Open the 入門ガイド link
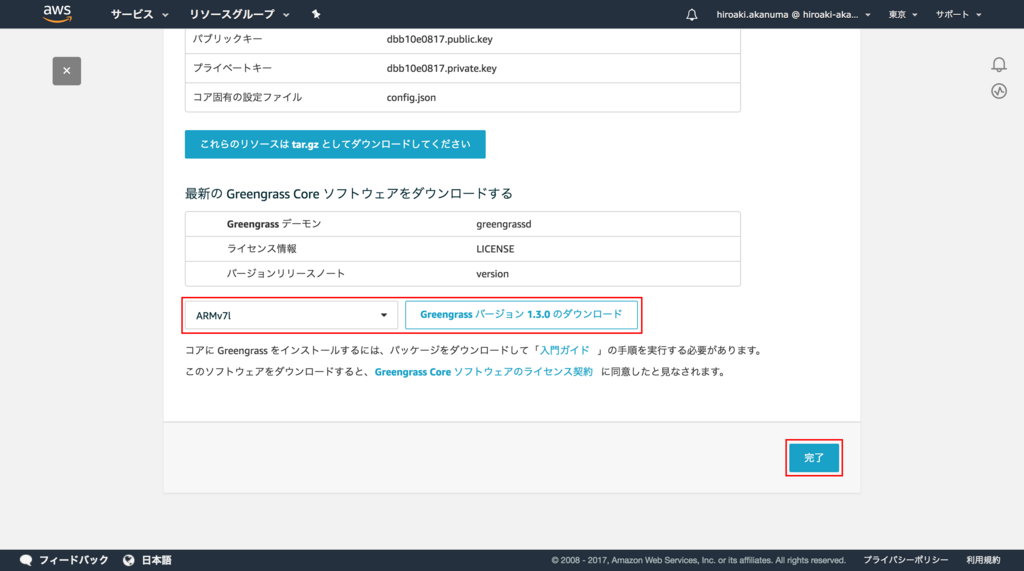The width and height of the screenshot is (1024, 571). pos(564,350)
